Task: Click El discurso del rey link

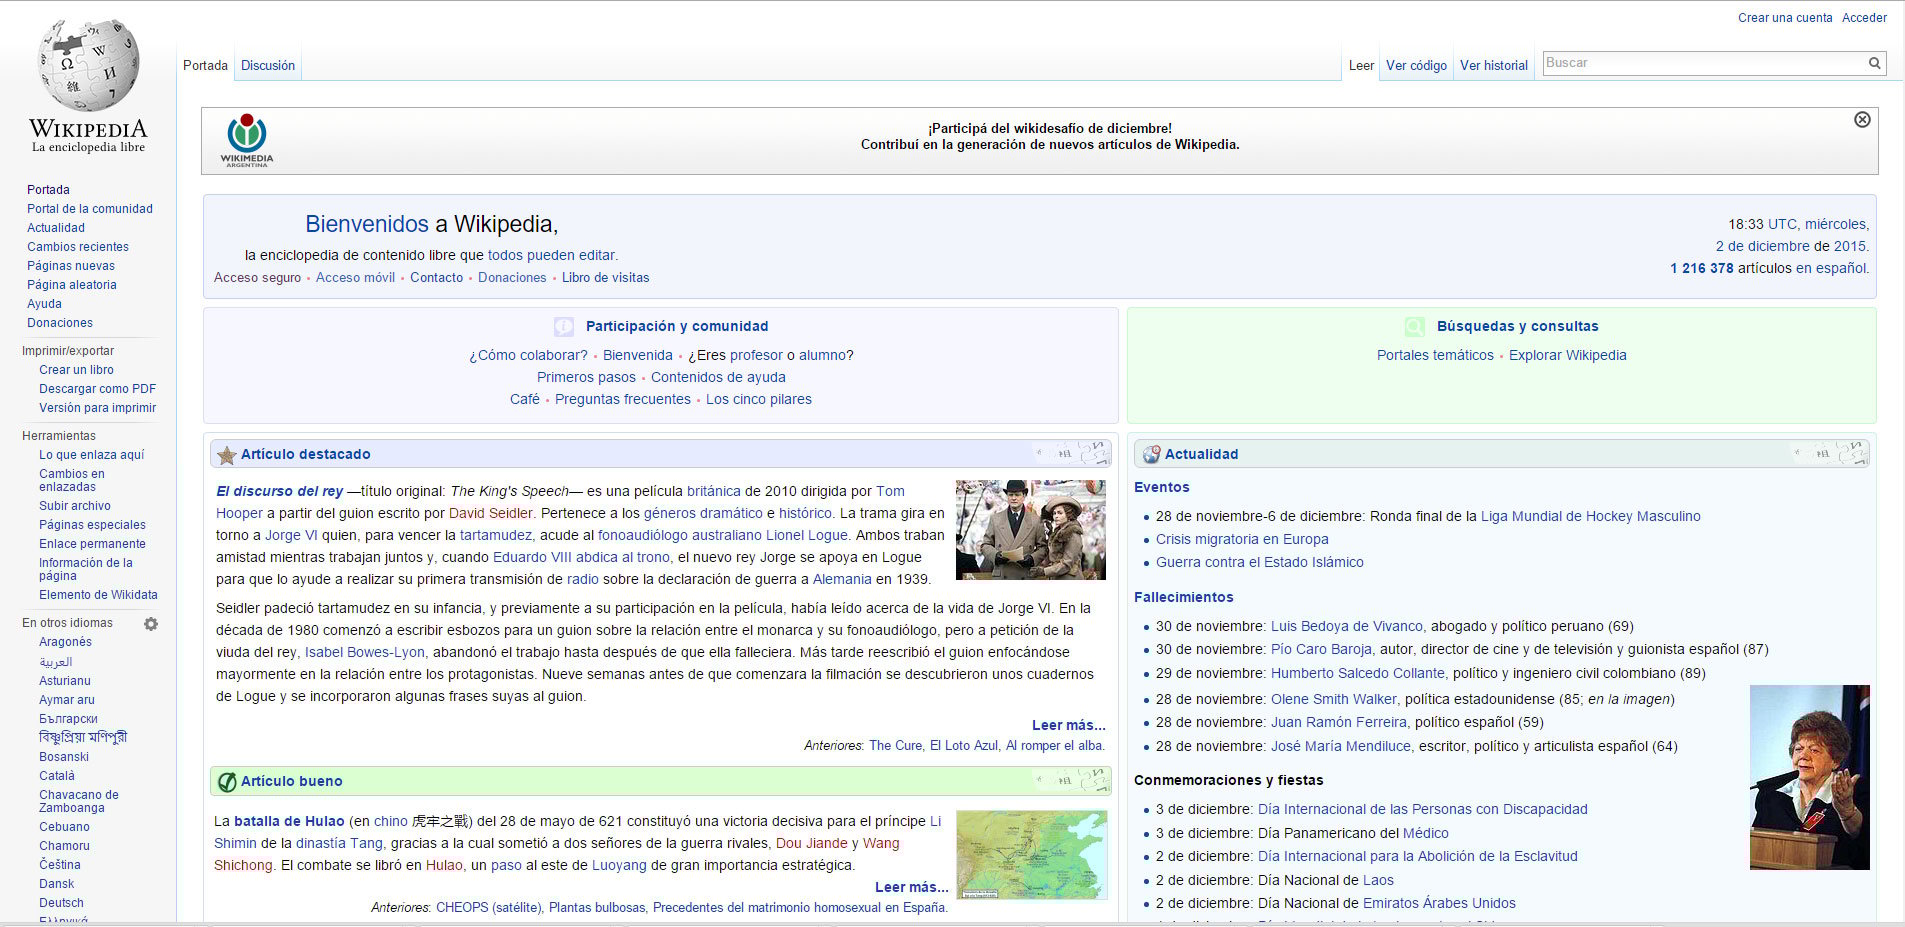Action: point(280,491)
